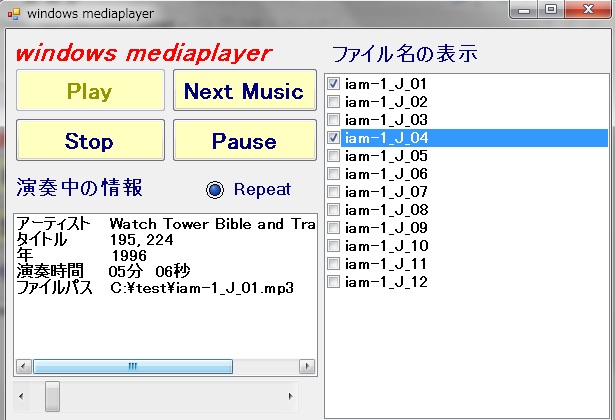Image resolution: width=615 pixels, height=420 pixels.
Task: Check the iam-1_J_05 checkbox
Action: [333, 156]
